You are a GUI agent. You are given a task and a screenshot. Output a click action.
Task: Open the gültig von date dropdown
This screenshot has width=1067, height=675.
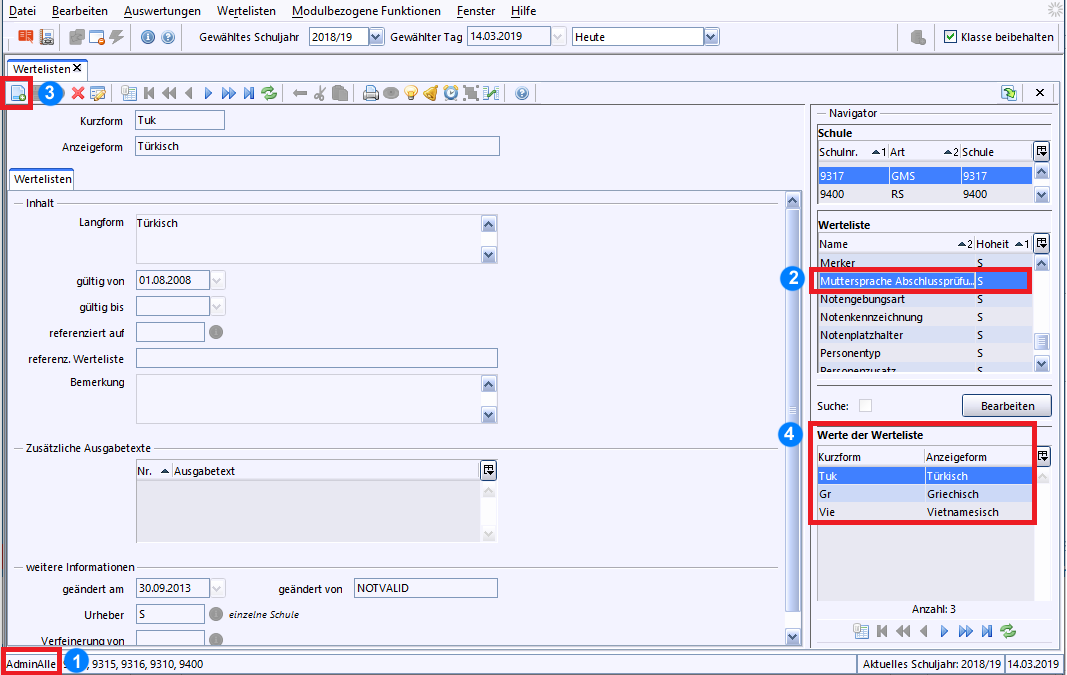[217, 280]
